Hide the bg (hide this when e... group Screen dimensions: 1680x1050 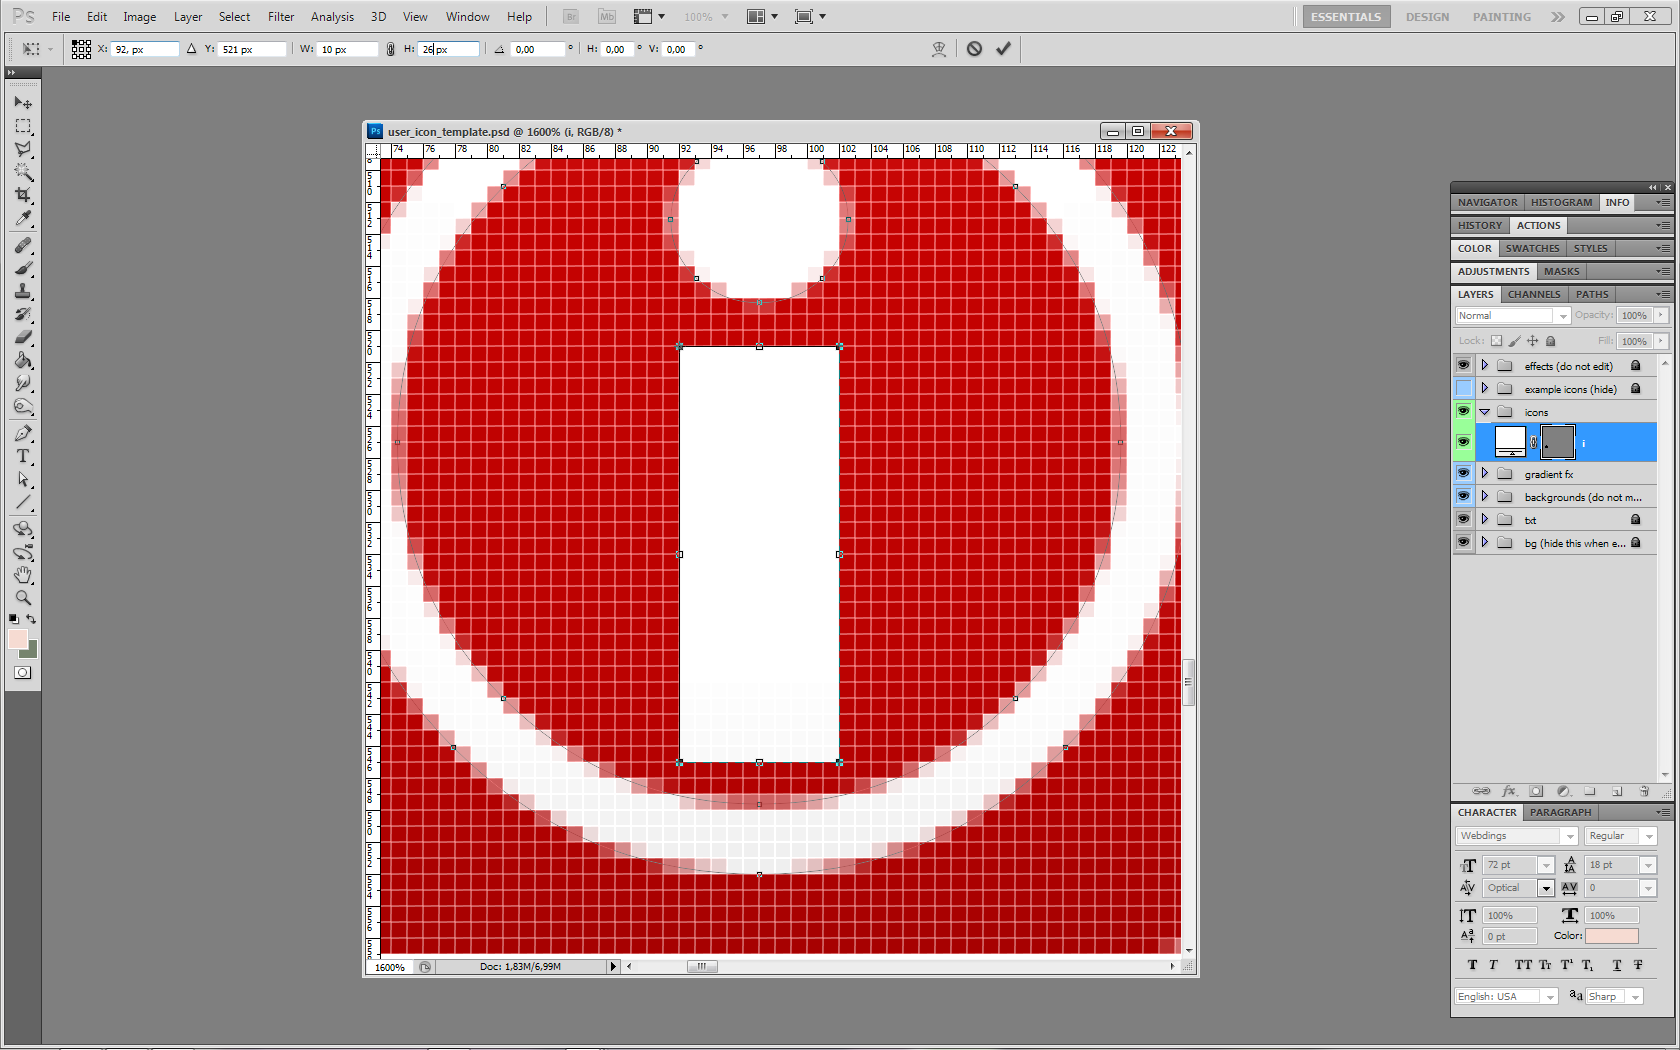coord(1463,543)
